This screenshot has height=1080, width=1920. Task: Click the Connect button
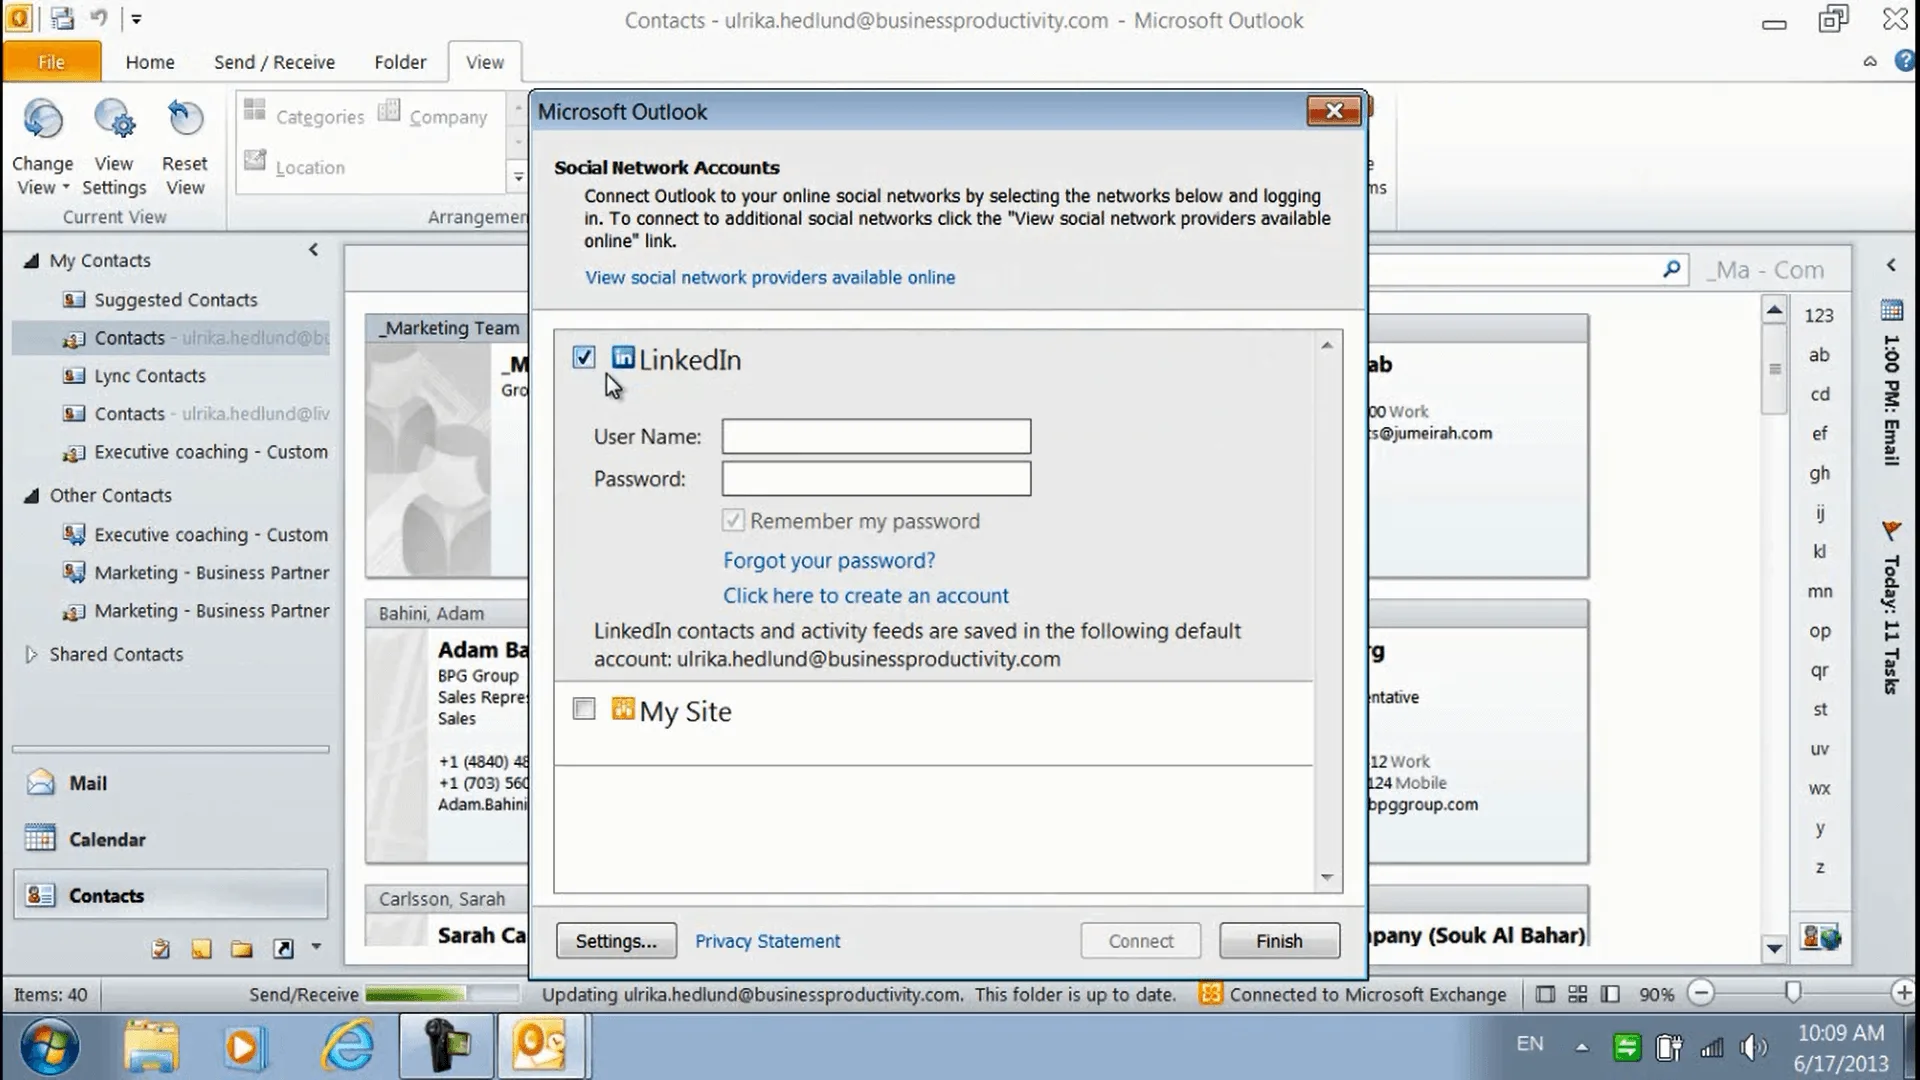pyautogui.click(x=1141, y=940)
